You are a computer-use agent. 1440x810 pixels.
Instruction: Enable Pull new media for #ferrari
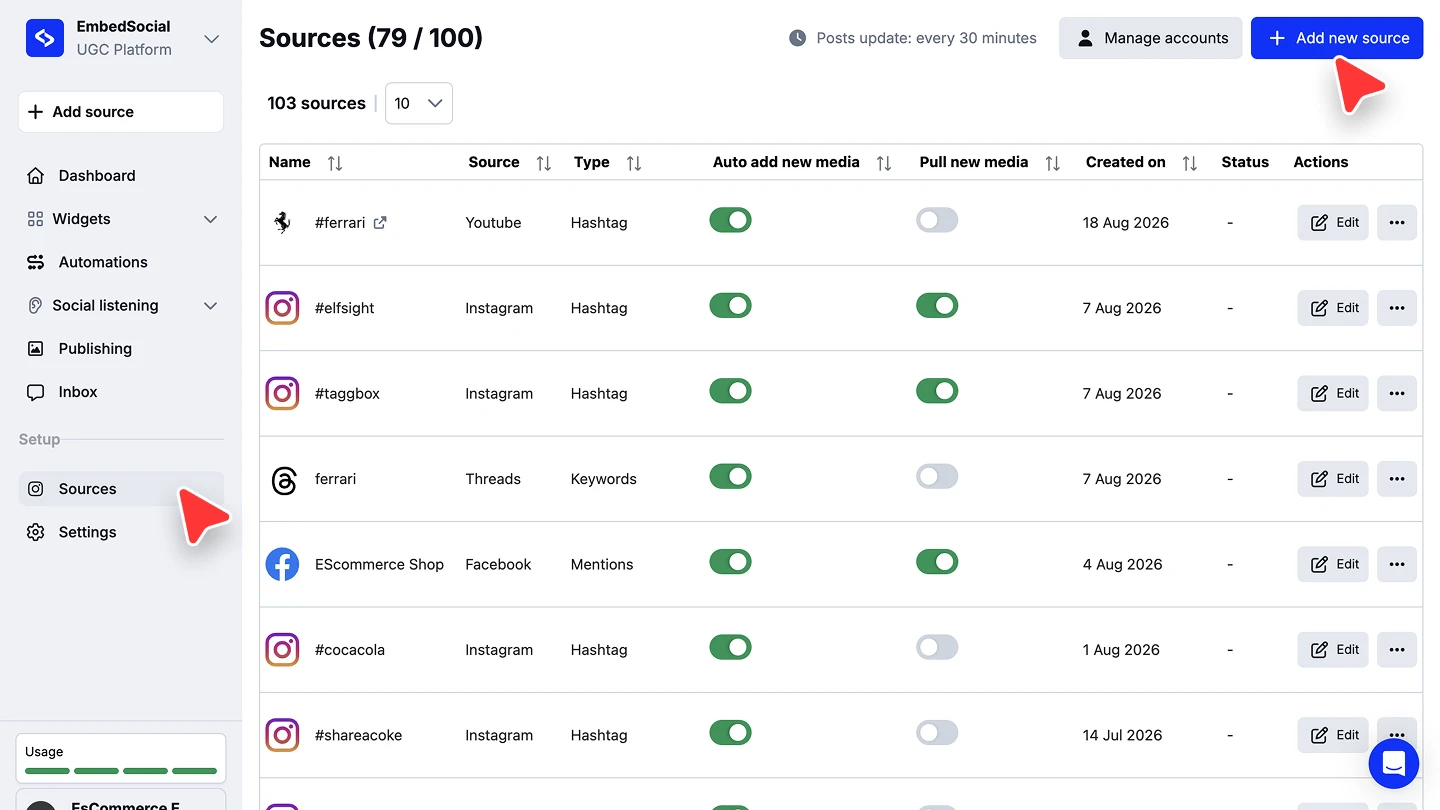click(x=937, y=220)
